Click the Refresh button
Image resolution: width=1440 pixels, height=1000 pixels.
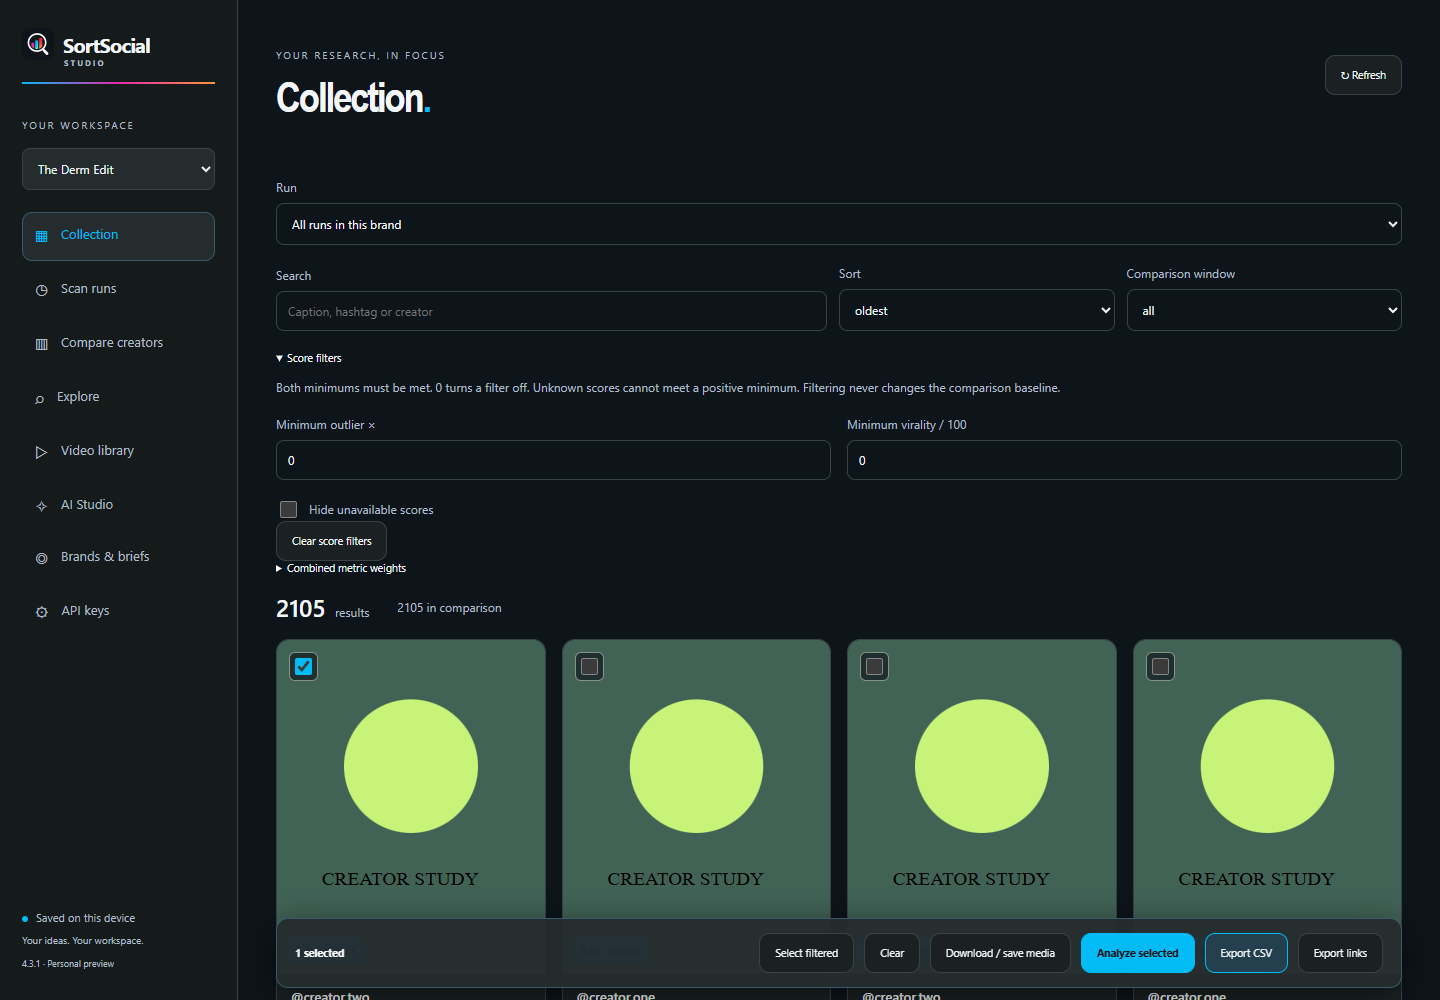[x=1363, y=75]
